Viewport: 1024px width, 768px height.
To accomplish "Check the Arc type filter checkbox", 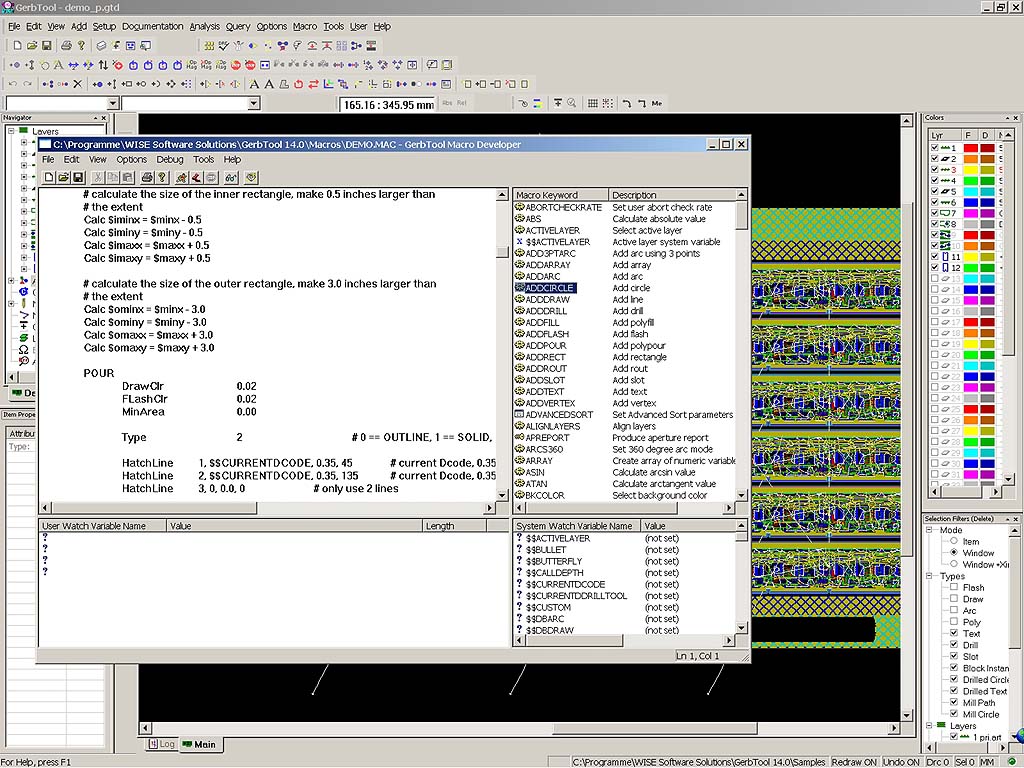I will (x=954, y=610).
